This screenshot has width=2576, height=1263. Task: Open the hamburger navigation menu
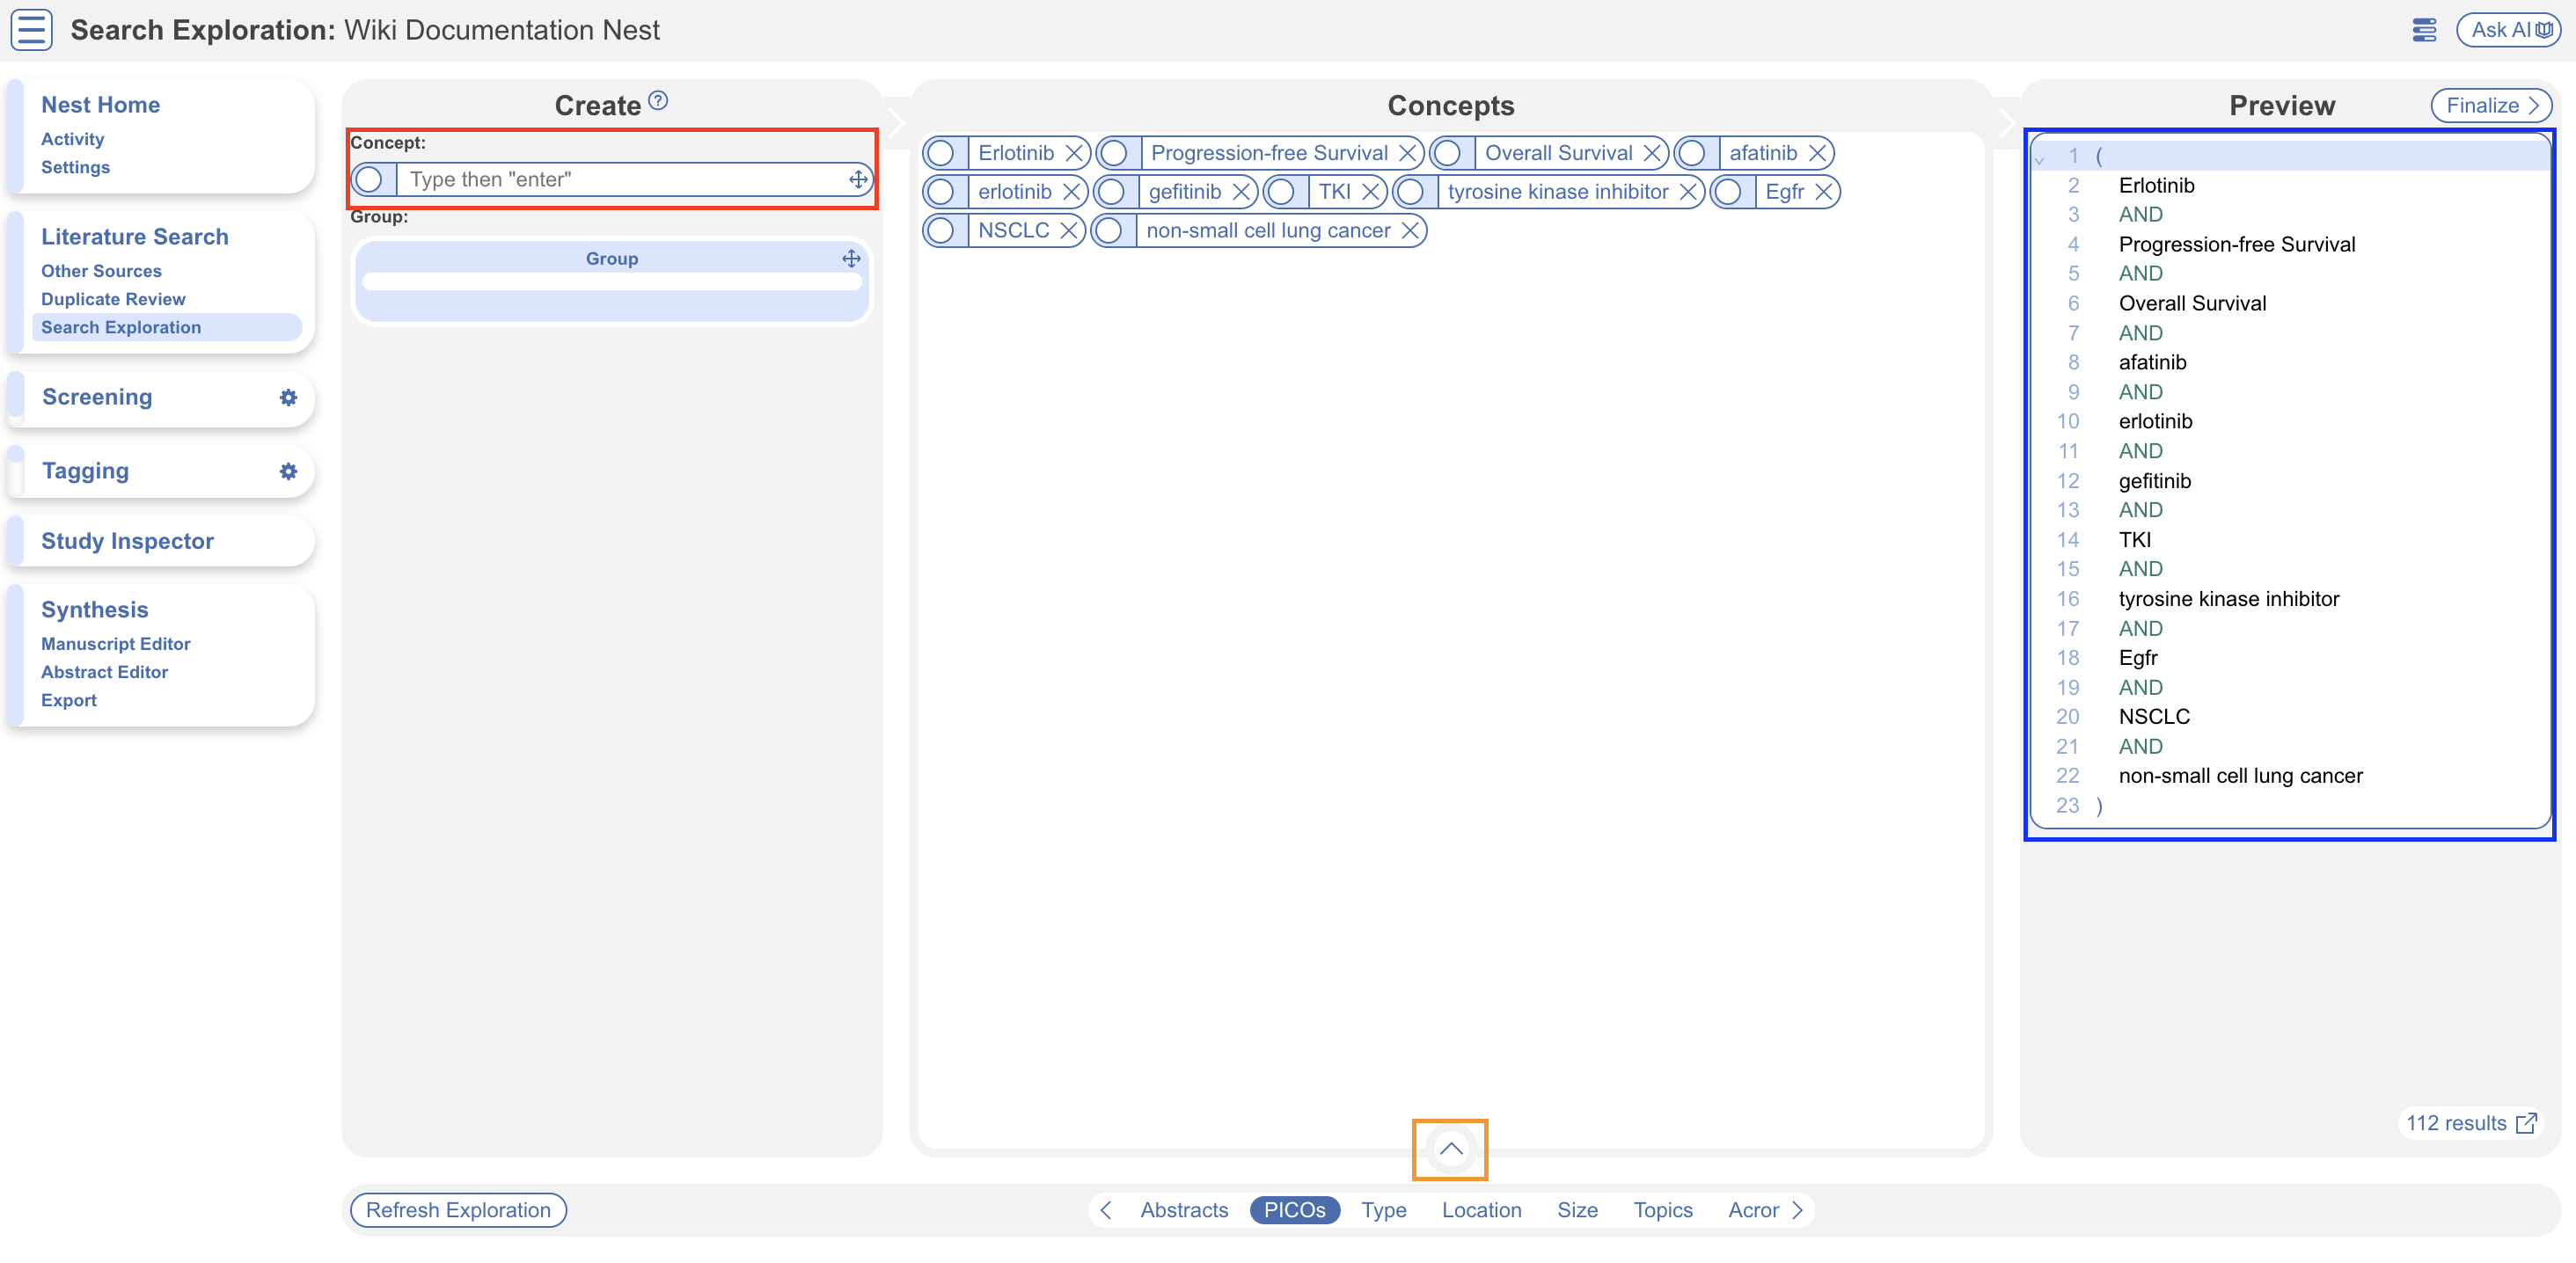pyautogui.click(x=30, y=30)
